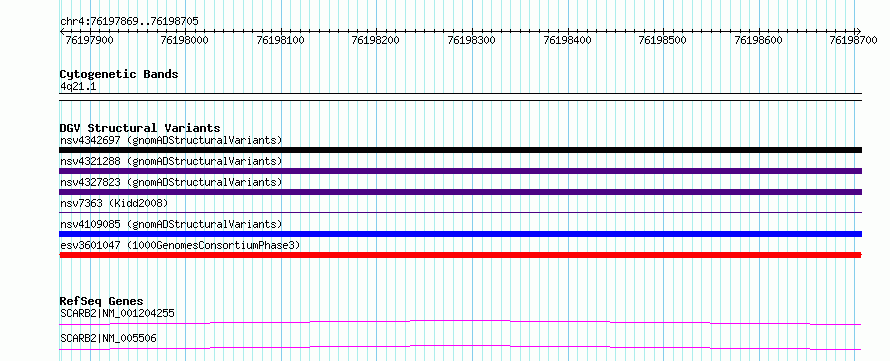Click the SCARB2|NM_005506 gene label
The width and height of the screenshot is (890, 361).
coord(108,339)
